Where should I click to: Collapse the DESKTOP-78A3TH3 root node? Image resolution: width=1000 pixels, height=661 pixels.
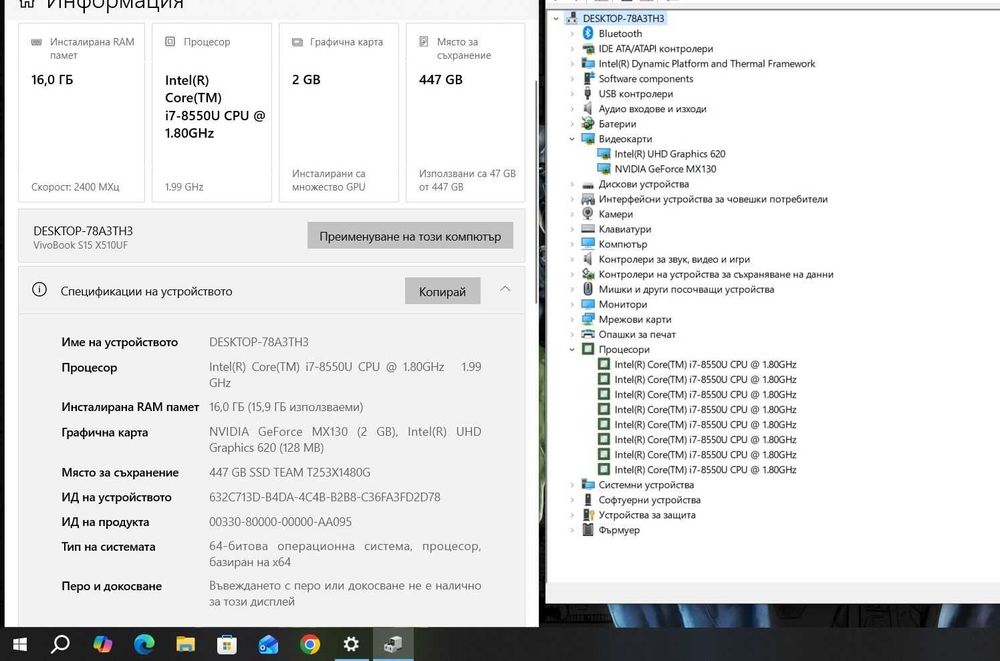point(556,18)
